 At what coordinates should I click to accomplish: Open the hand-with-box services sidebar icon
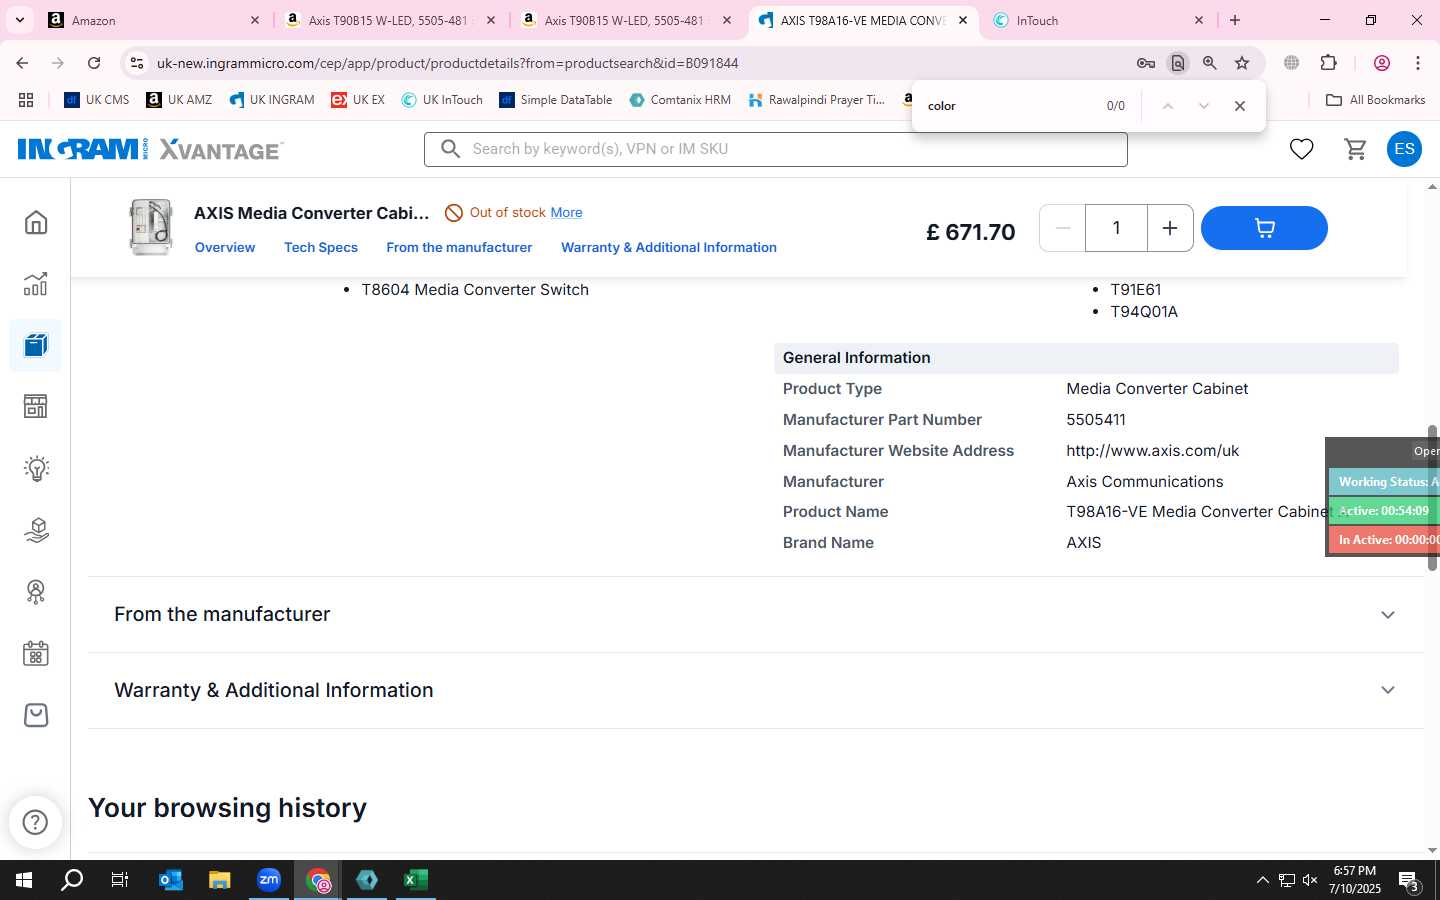point(36,530)
